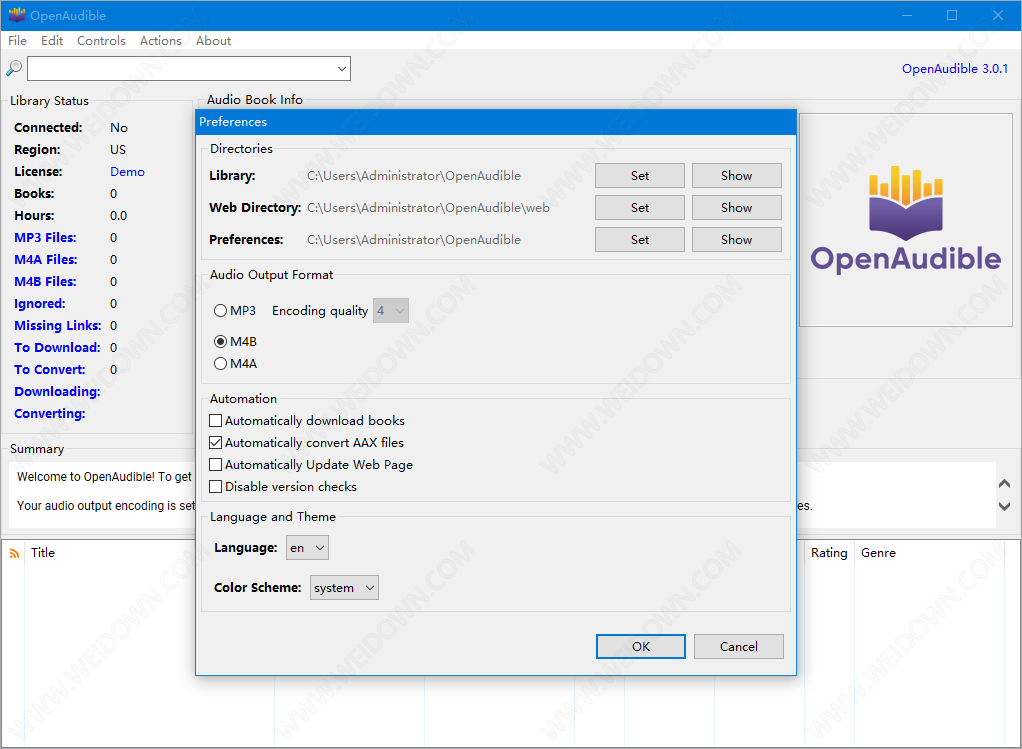This screenshot has width=1022, height=749.
Task: Click the Ignored link
Action: pos(40,304)
